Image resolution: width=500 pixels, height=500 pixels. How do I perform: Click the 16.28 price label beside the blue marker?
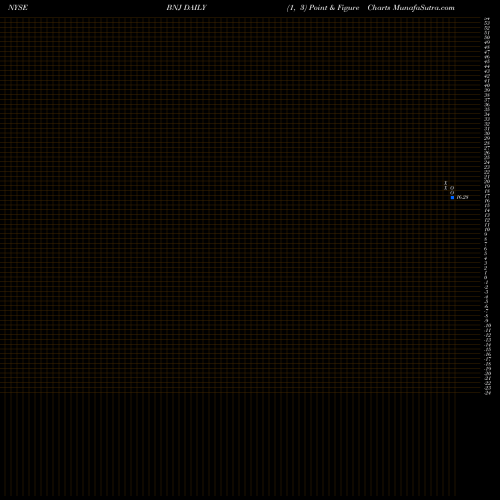click(x=462, y=197)
